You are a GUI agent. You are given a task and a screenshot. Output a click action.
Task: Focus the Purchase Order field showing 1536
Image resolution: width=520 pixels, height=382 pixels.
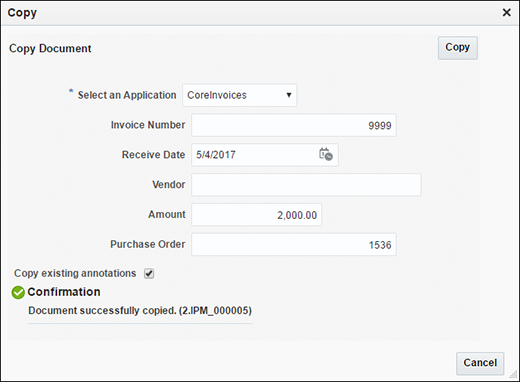[294, 244]
